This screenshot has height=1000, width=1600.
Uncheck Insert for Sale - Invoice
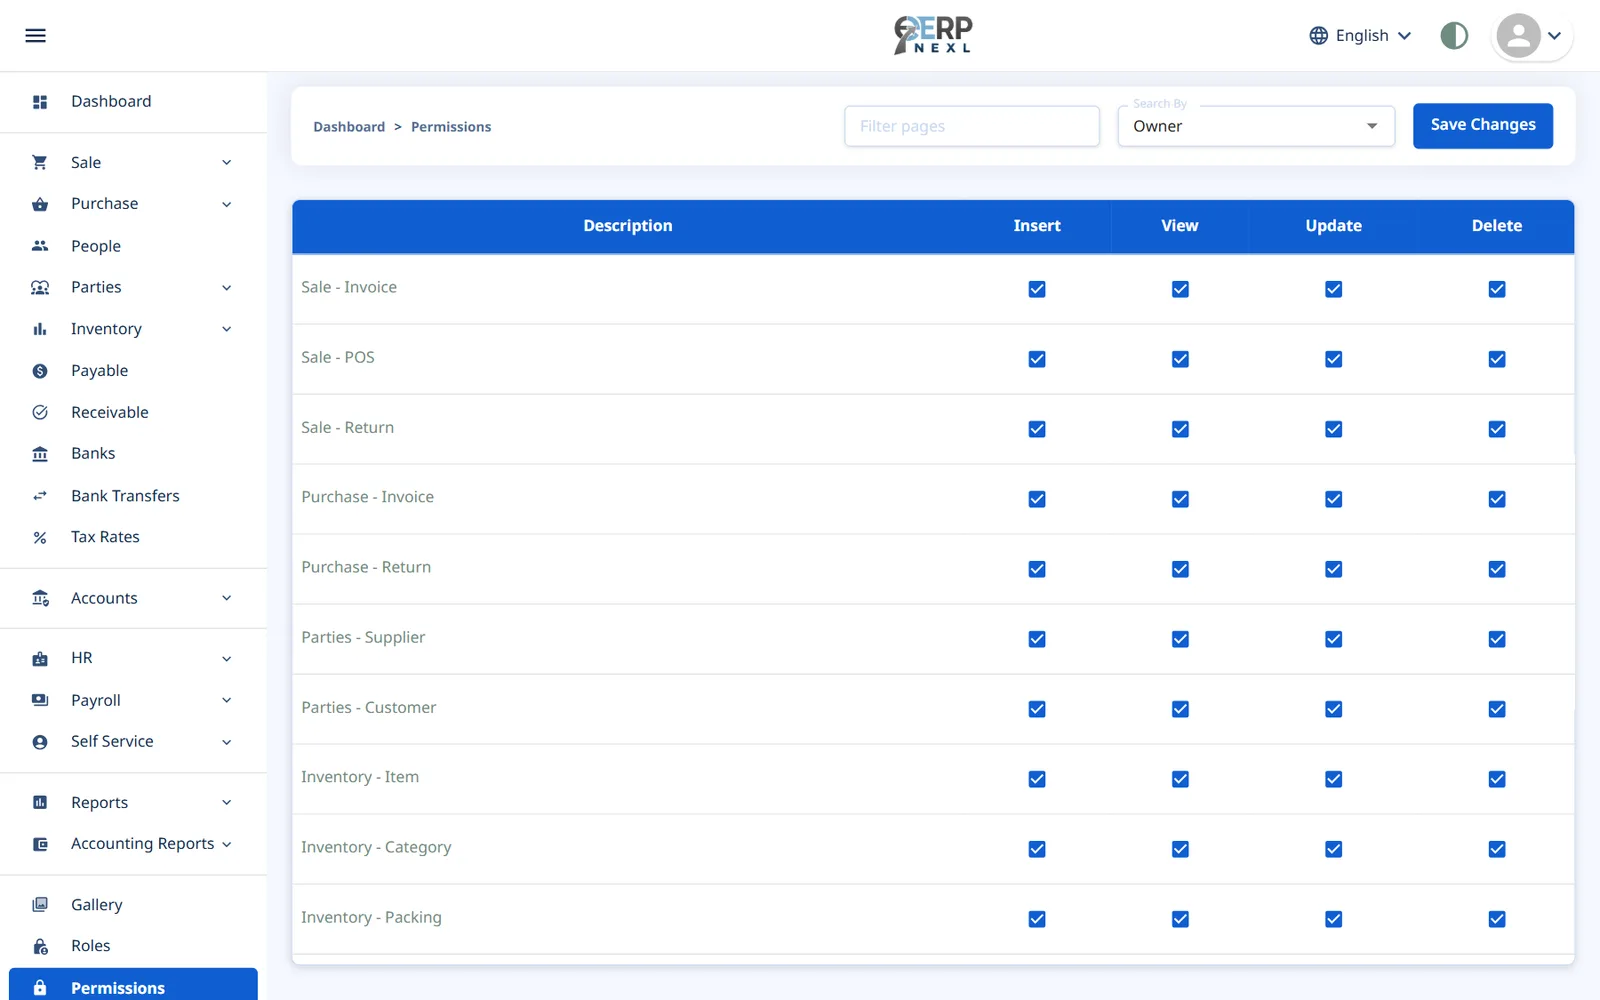(x=1037, y=289)
